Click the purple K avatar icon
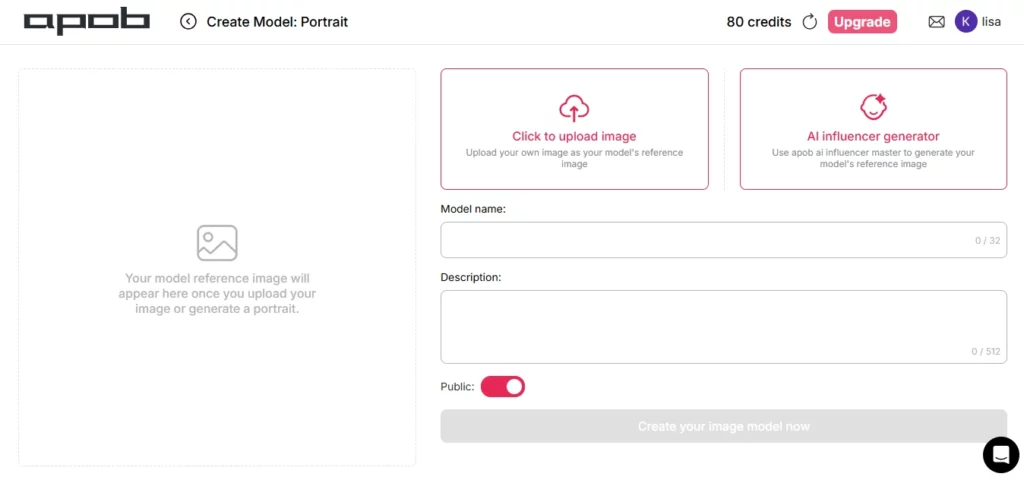Screen dimensions: 1024x483 coord(965,21)
